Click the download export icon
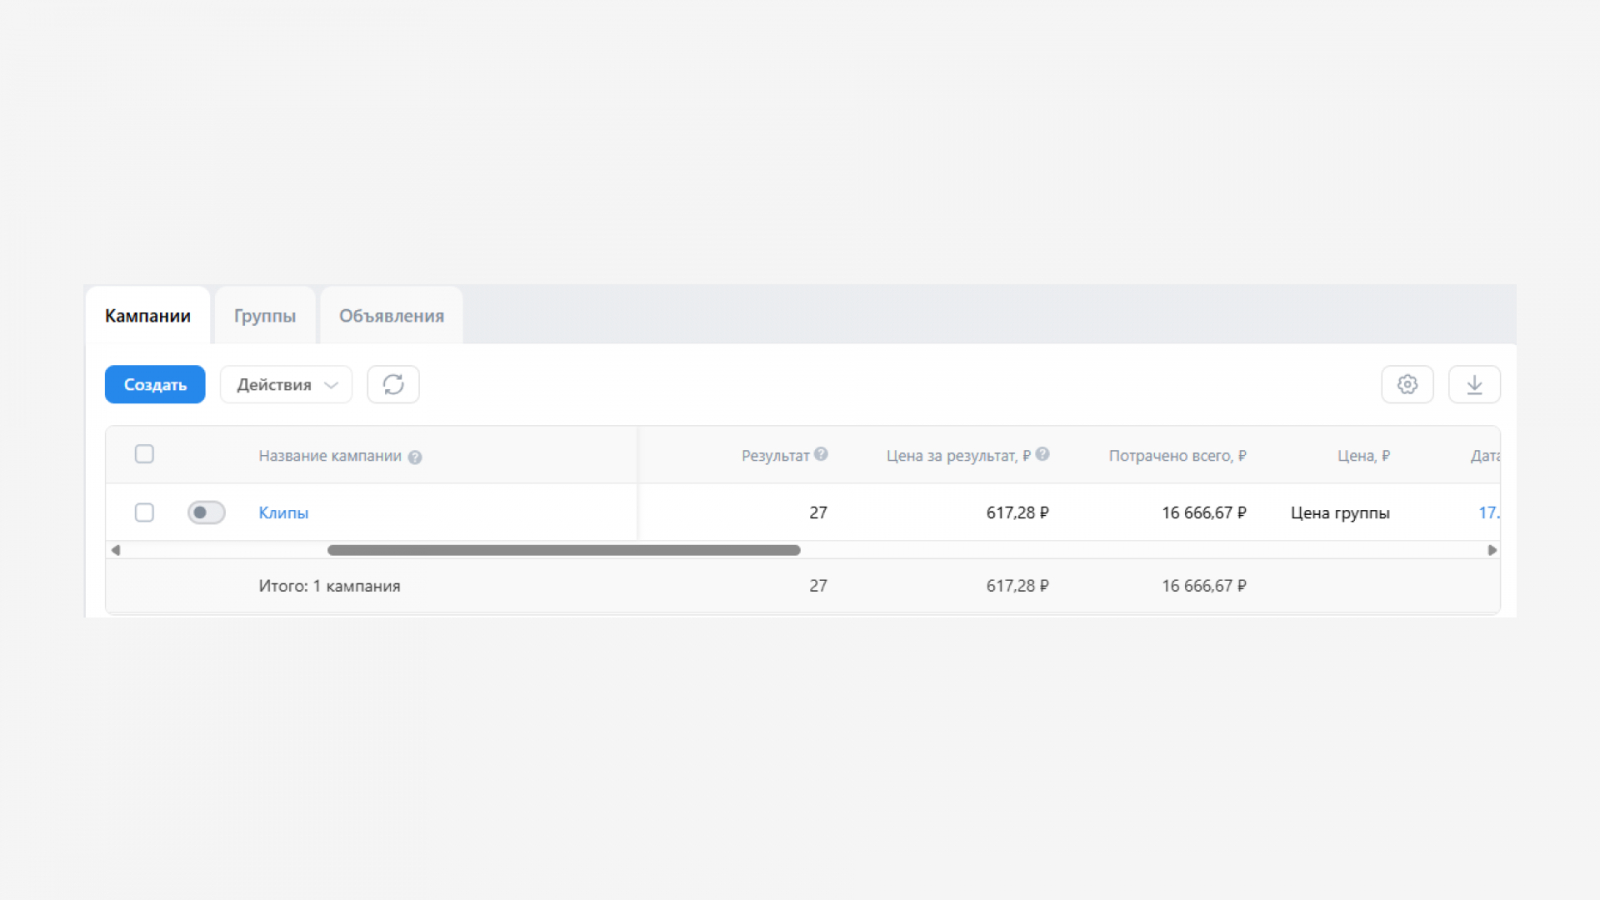Image resolution: width=1600 pixels, height=900 pixels. tap(1474, 385)
